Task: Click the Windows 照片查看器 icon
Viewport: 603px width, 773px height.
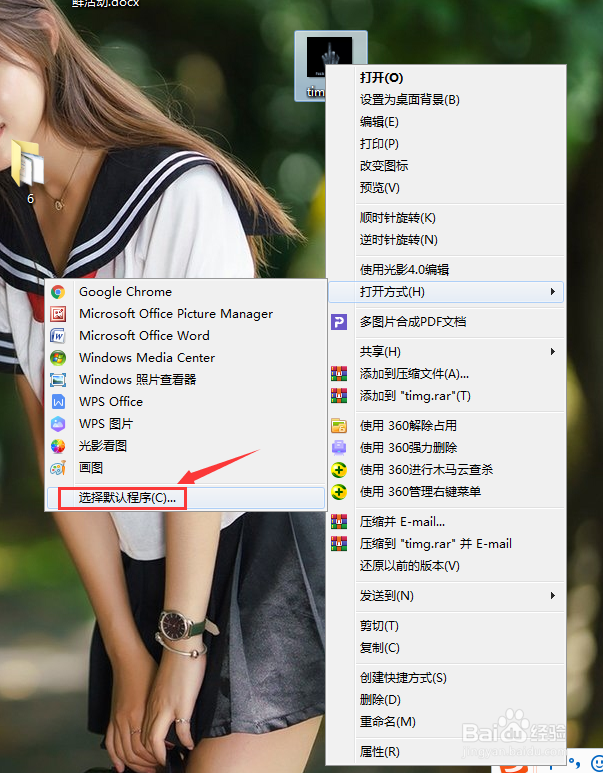Action: tap(58, 380)
